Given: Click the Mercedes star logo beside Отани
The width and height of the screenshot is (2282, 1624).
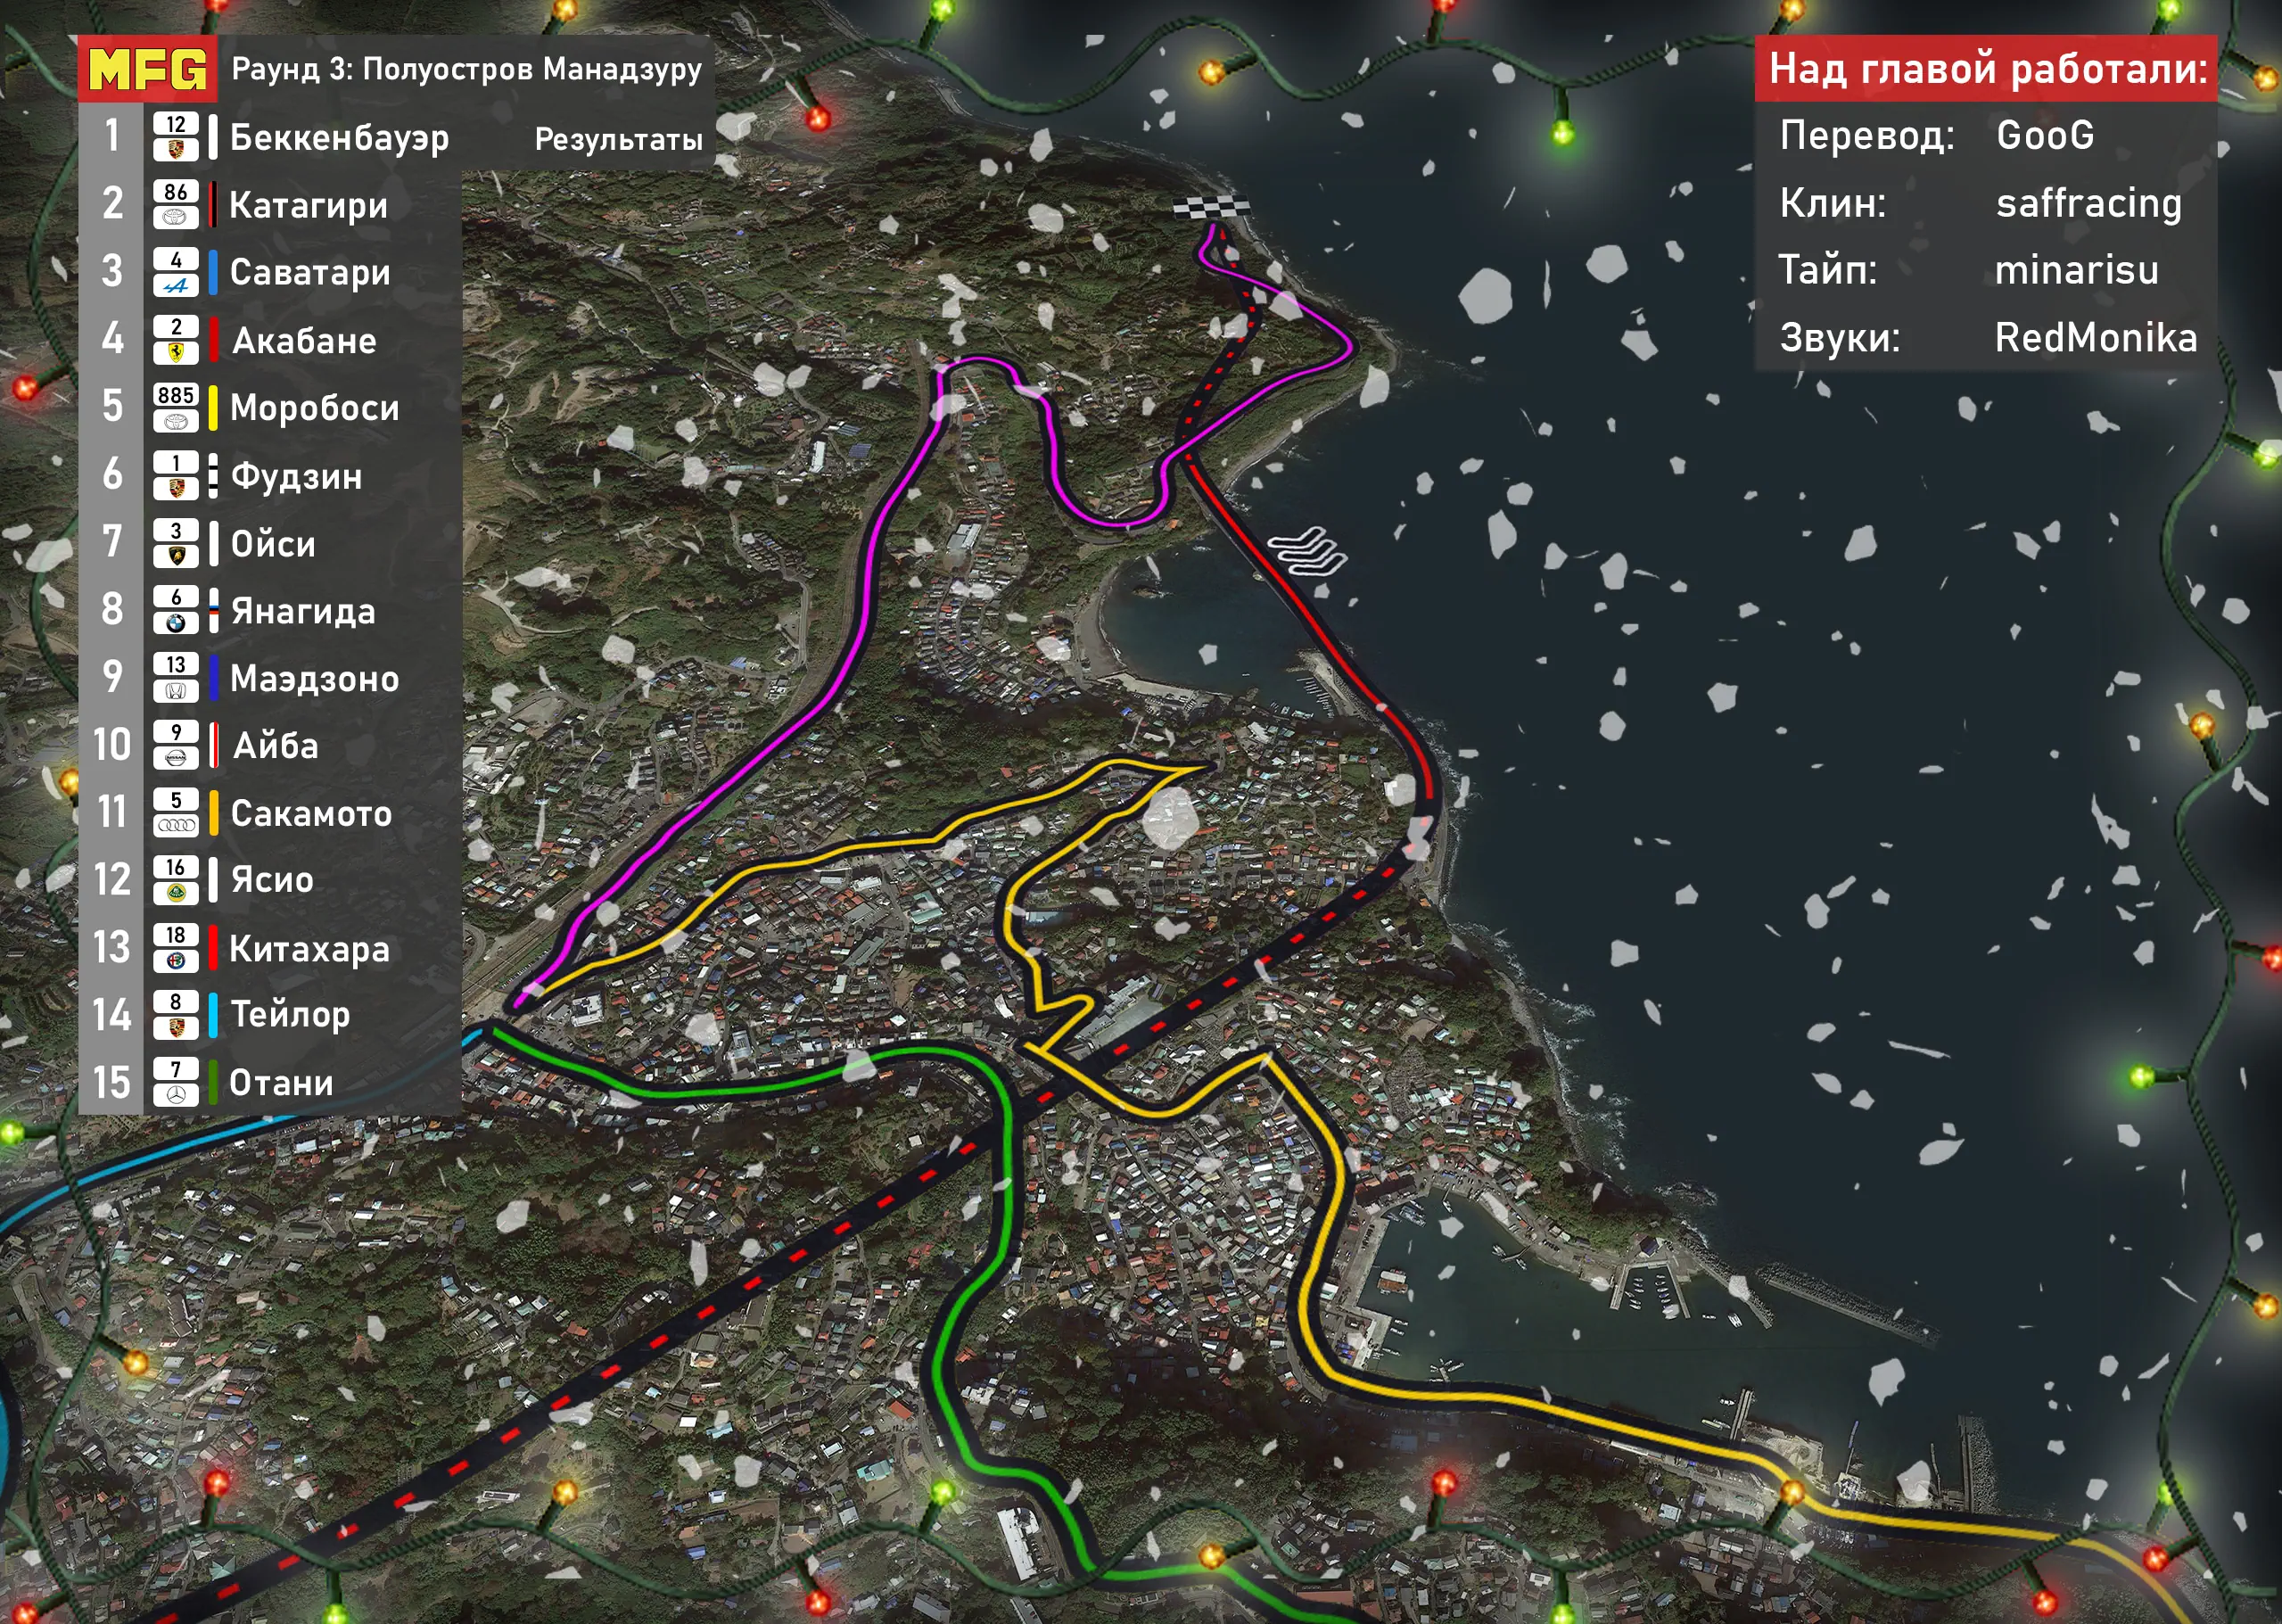Looking at the screenshot, I should 176,1095.
